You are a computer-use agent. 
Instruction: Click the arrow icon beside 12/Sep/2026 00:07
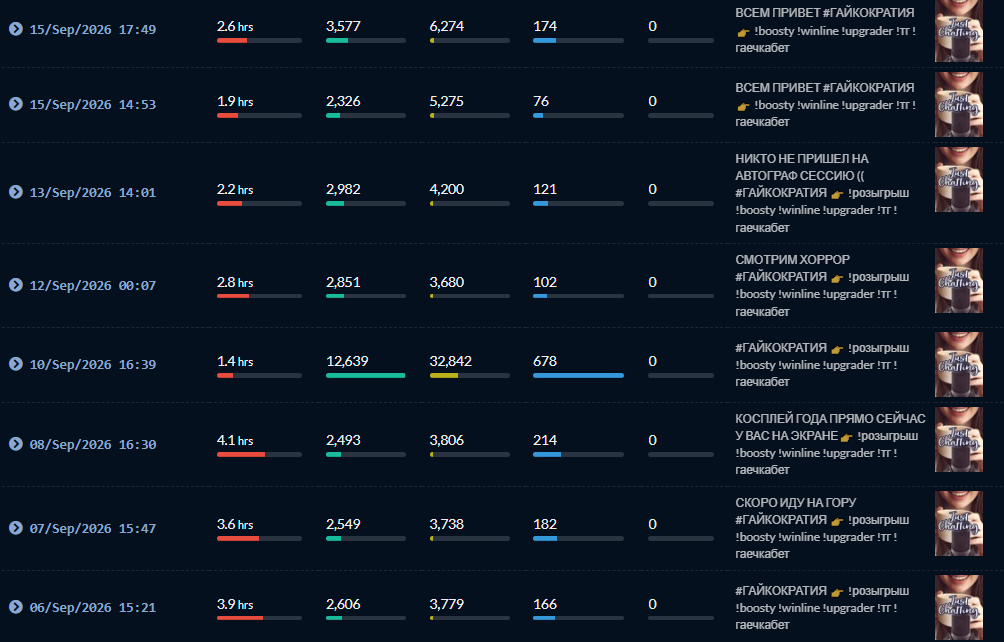point(16,285)
